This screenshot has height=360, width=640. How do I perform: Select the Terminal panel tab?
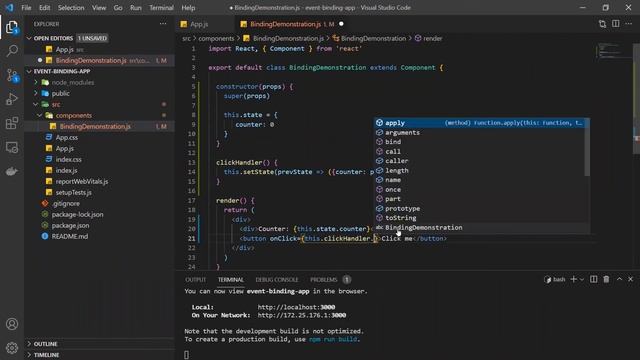click(231, 280)
